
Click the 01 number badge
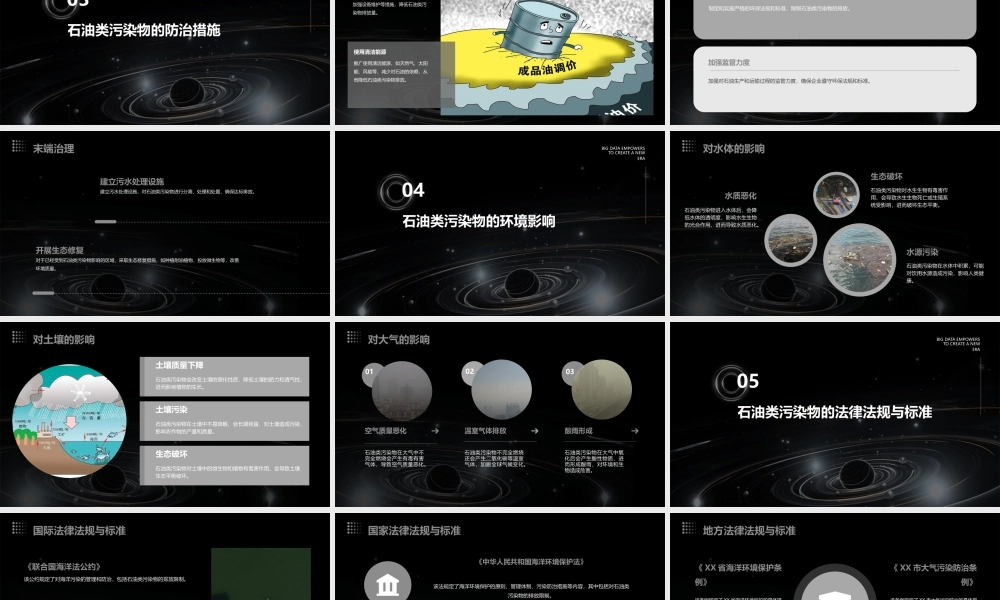coord(372,373)
